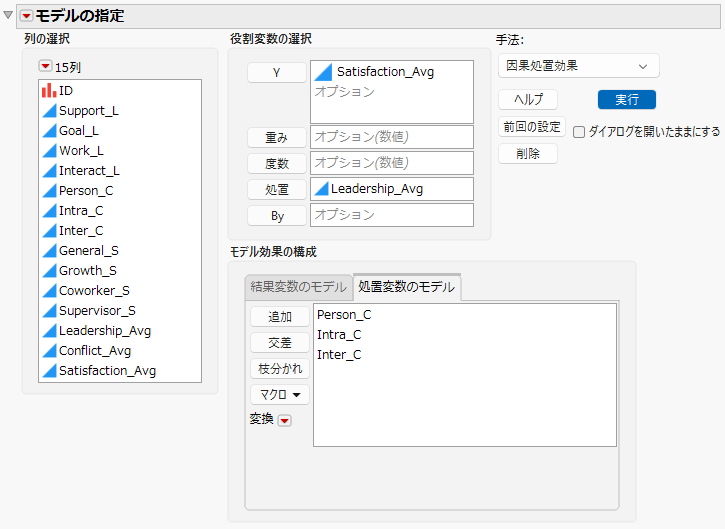Click the continuous icon beside Goal_L
Viewport: 725px width, 529px height.
click(x=49, y=131)
